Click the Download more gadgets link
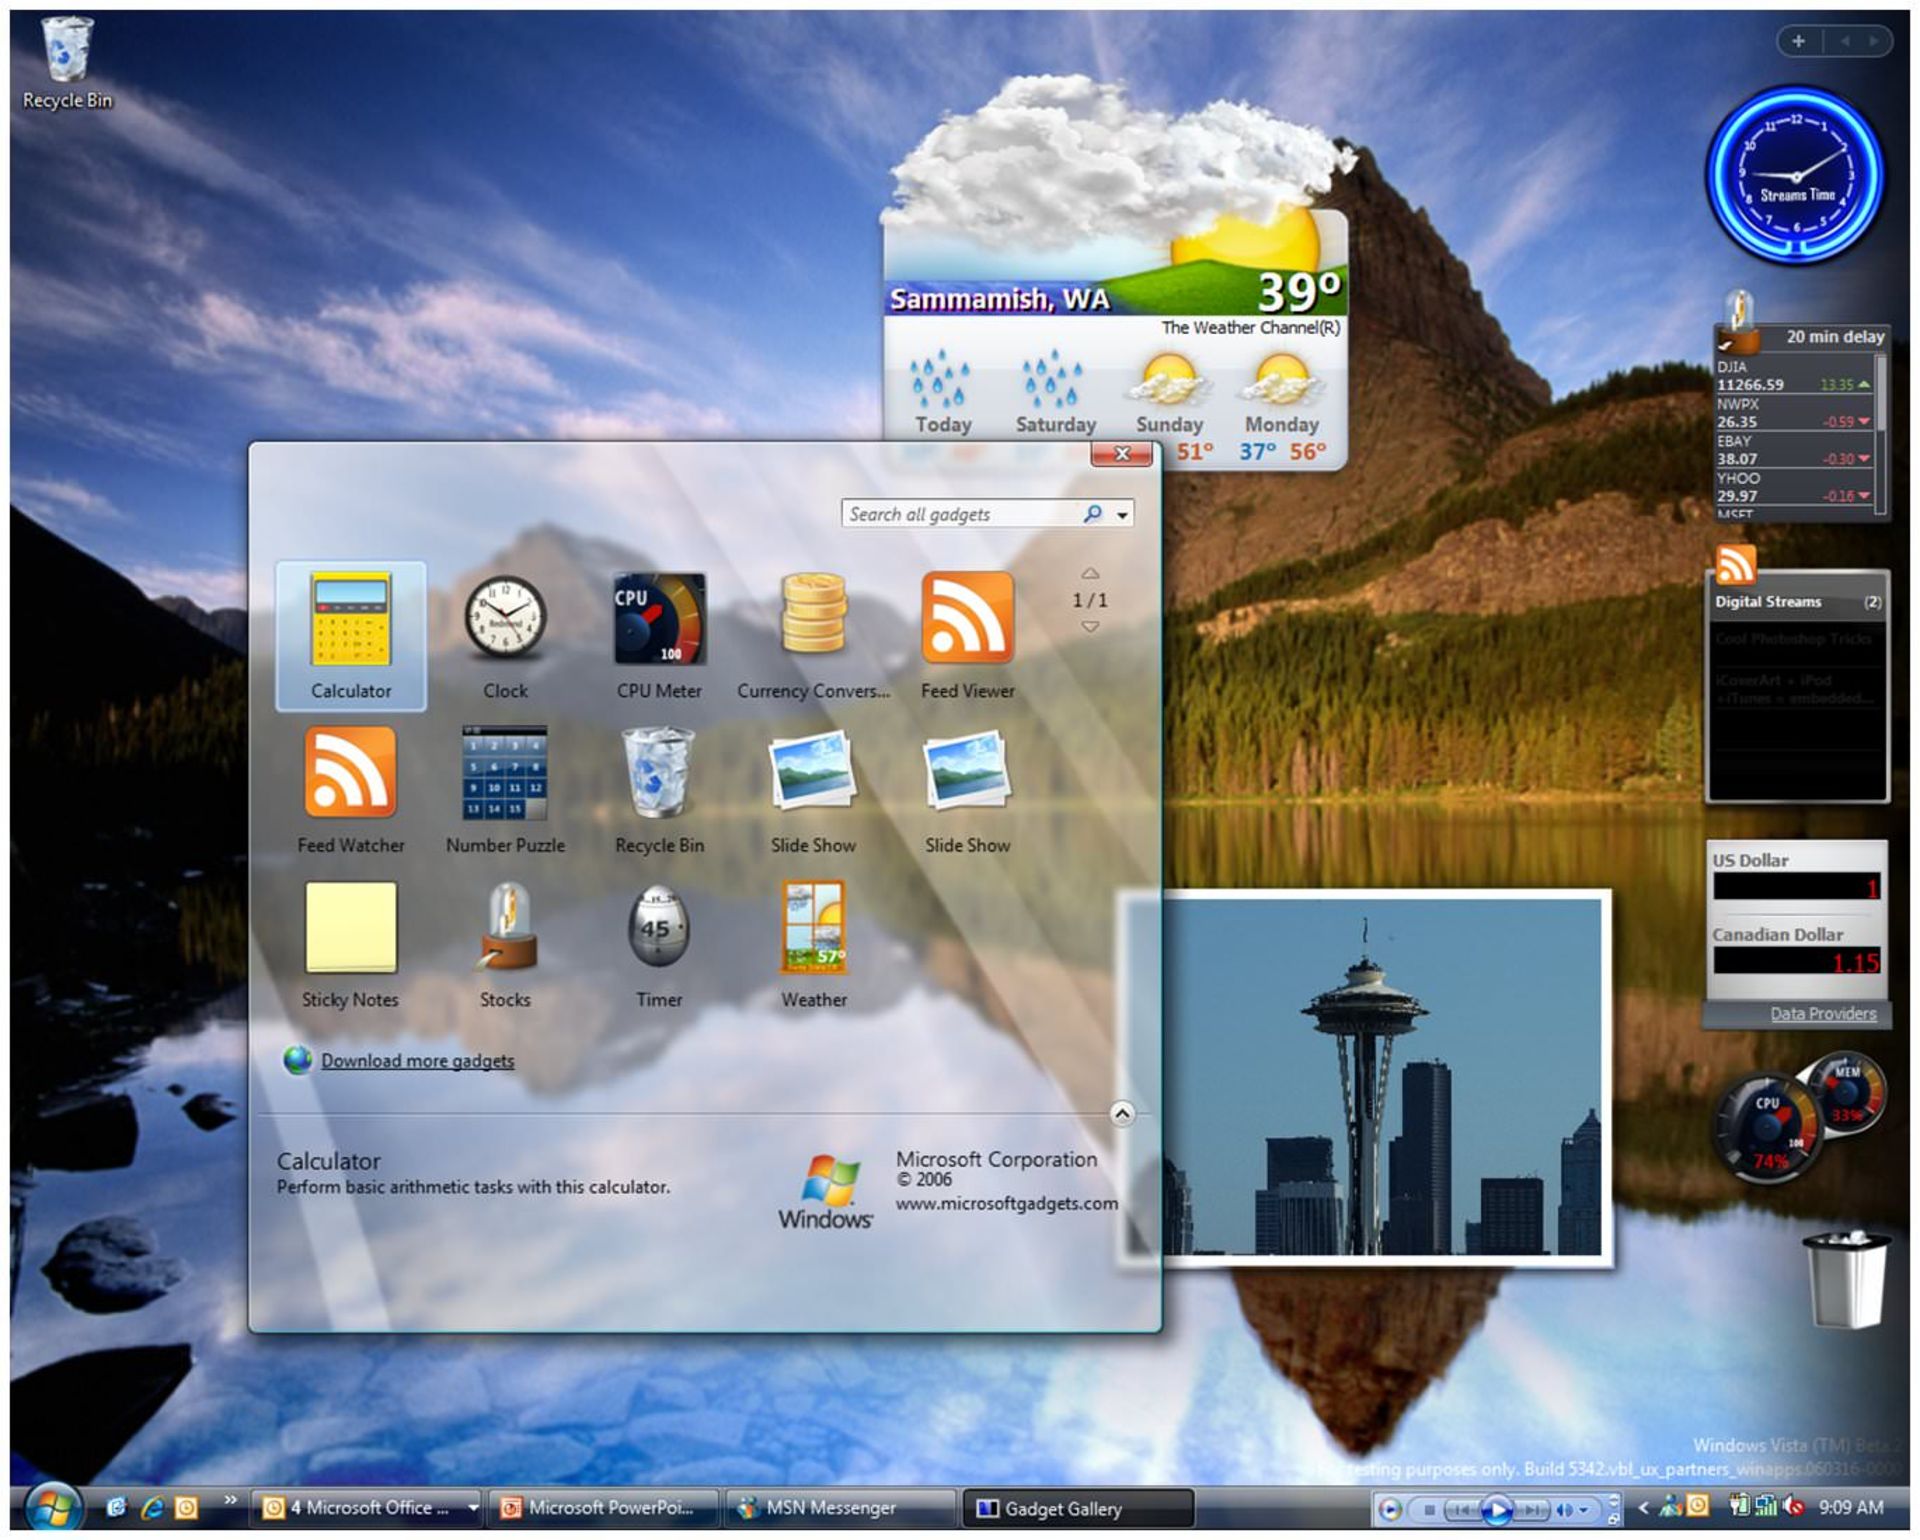 coord(417,1061)
